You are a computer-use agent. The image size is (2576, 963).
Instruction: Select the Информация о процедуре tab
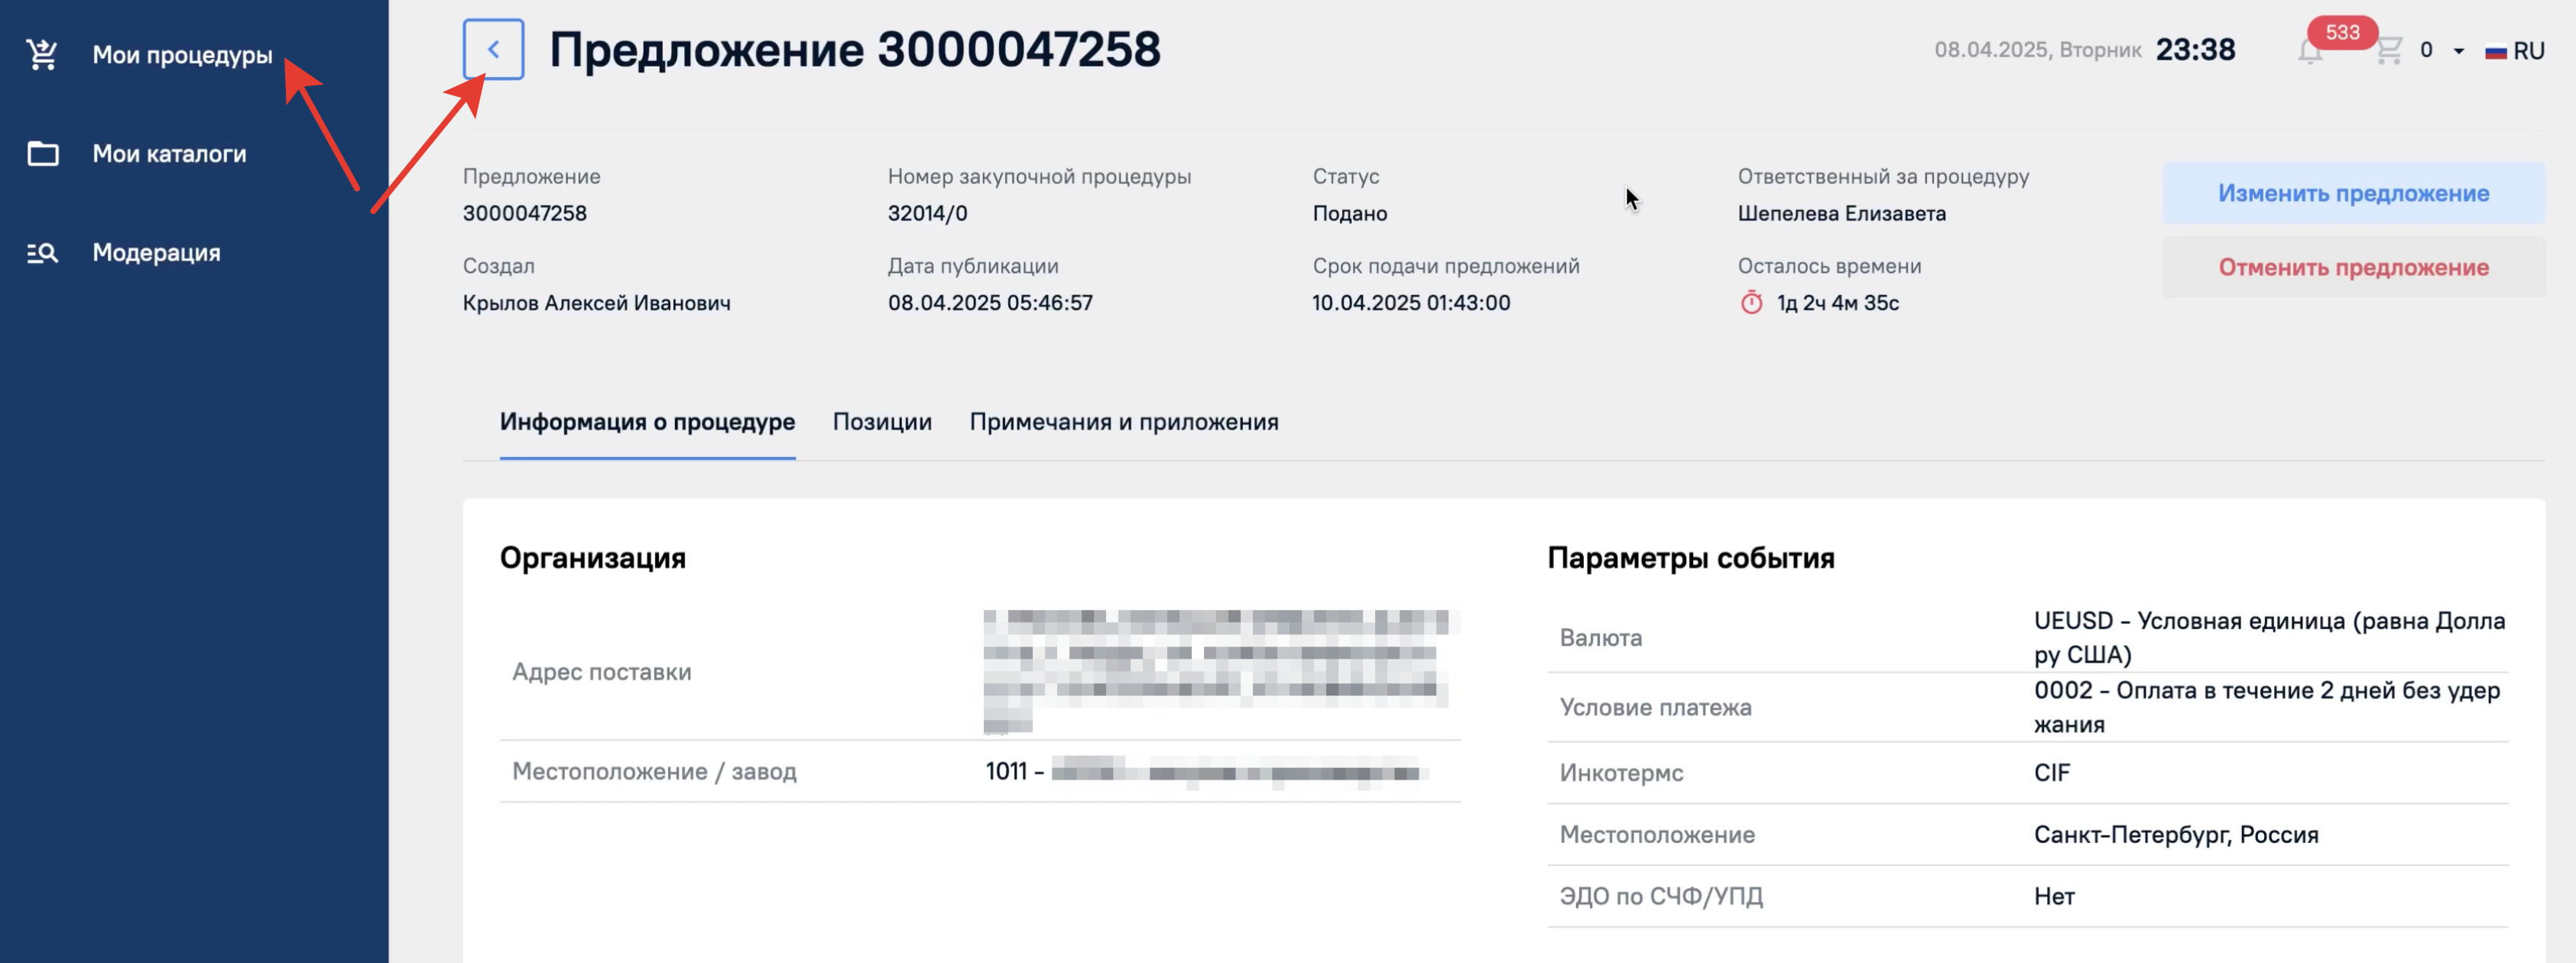tap(647, 422)
